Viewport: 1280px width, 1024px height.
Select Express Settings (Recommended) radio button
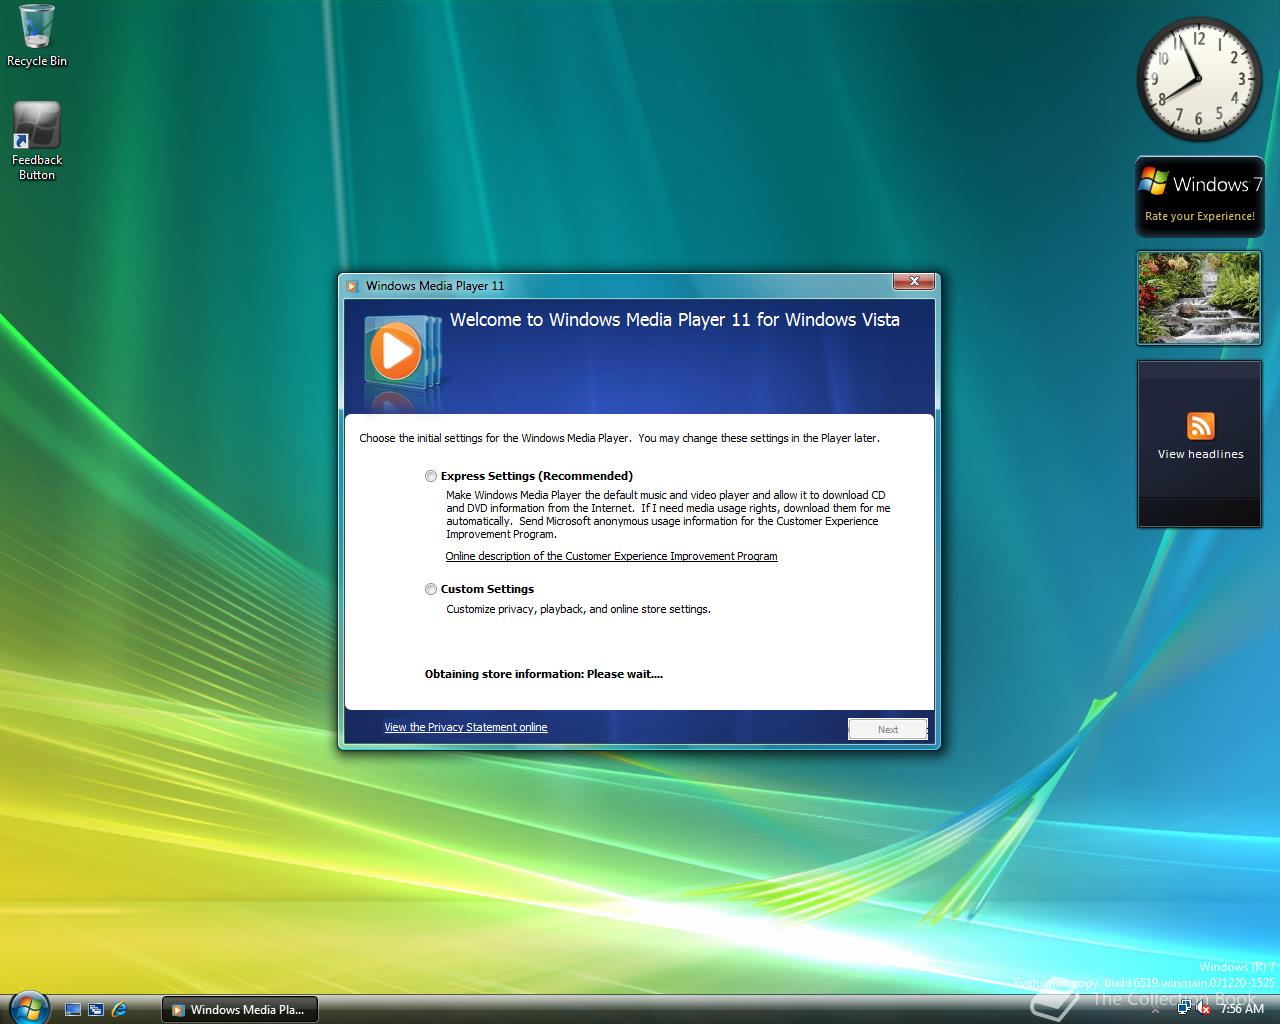click(x=431, y=476)
